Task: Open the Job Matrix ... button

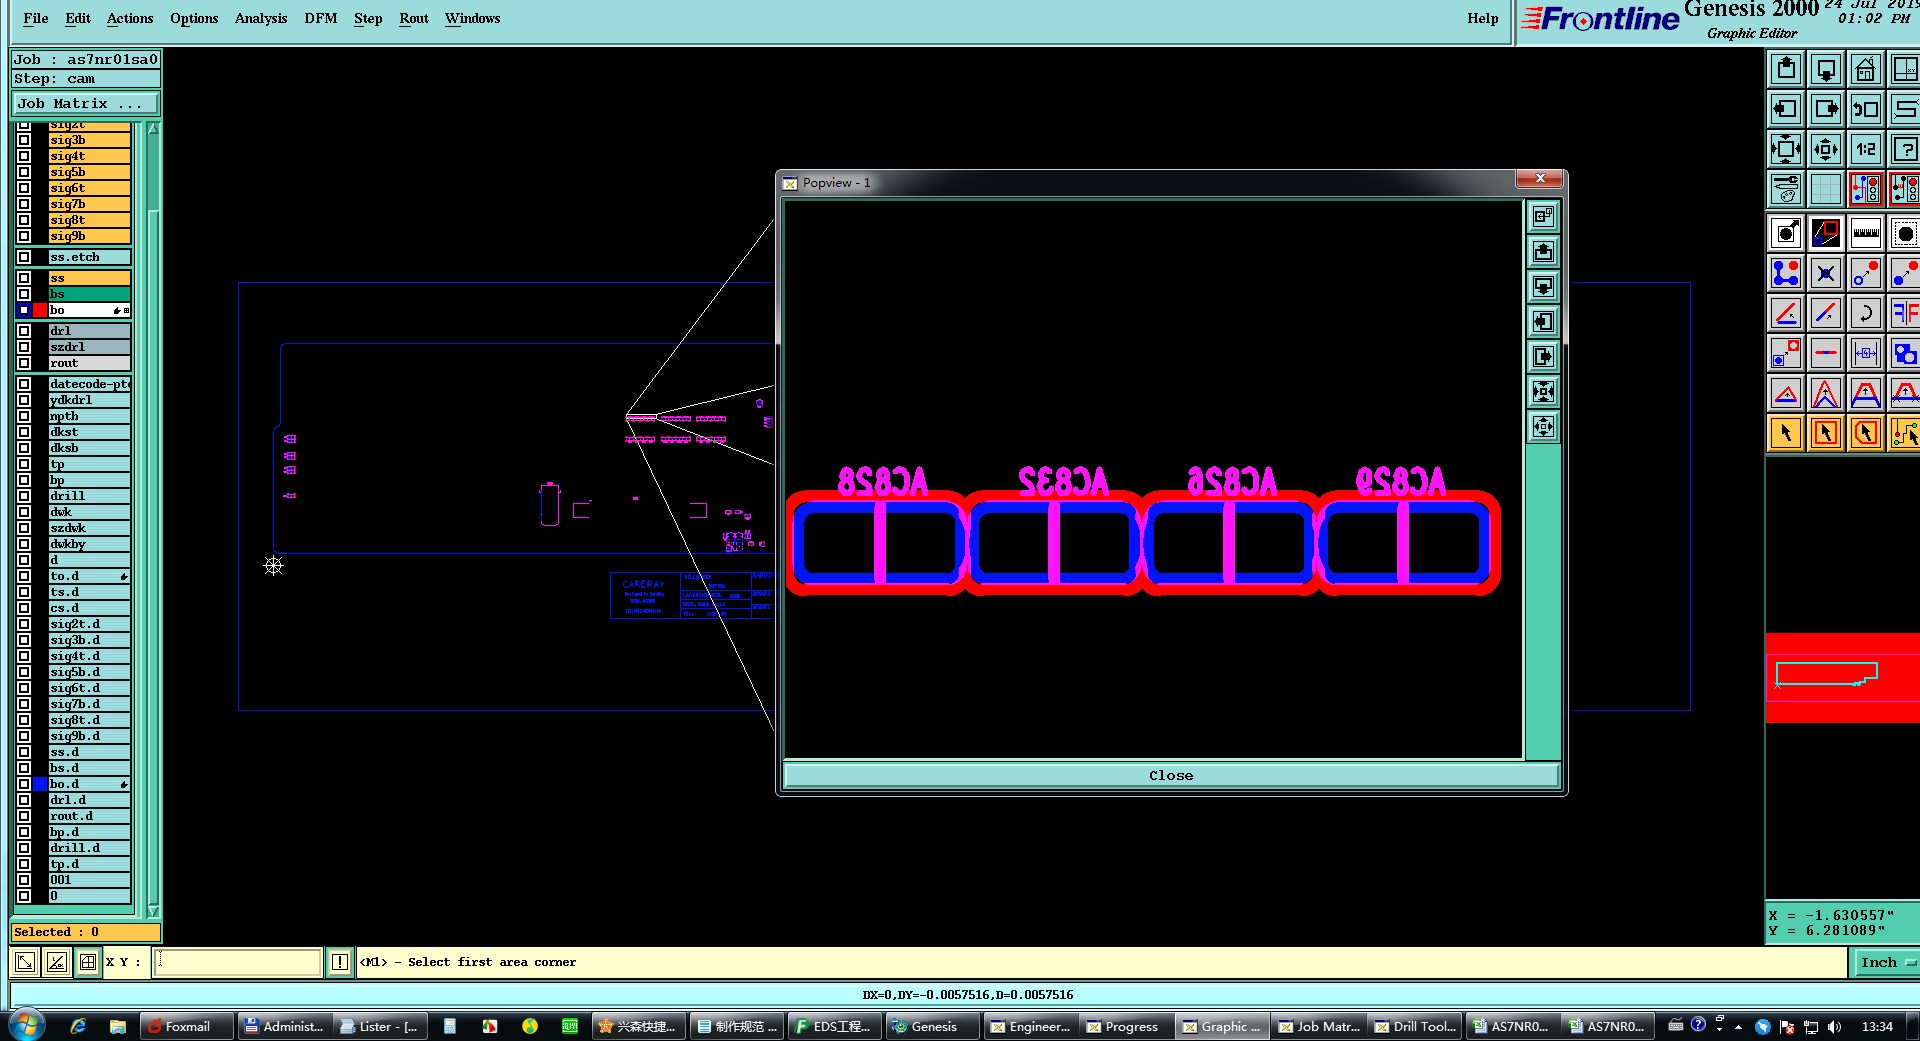Action: tap(85, 103)
